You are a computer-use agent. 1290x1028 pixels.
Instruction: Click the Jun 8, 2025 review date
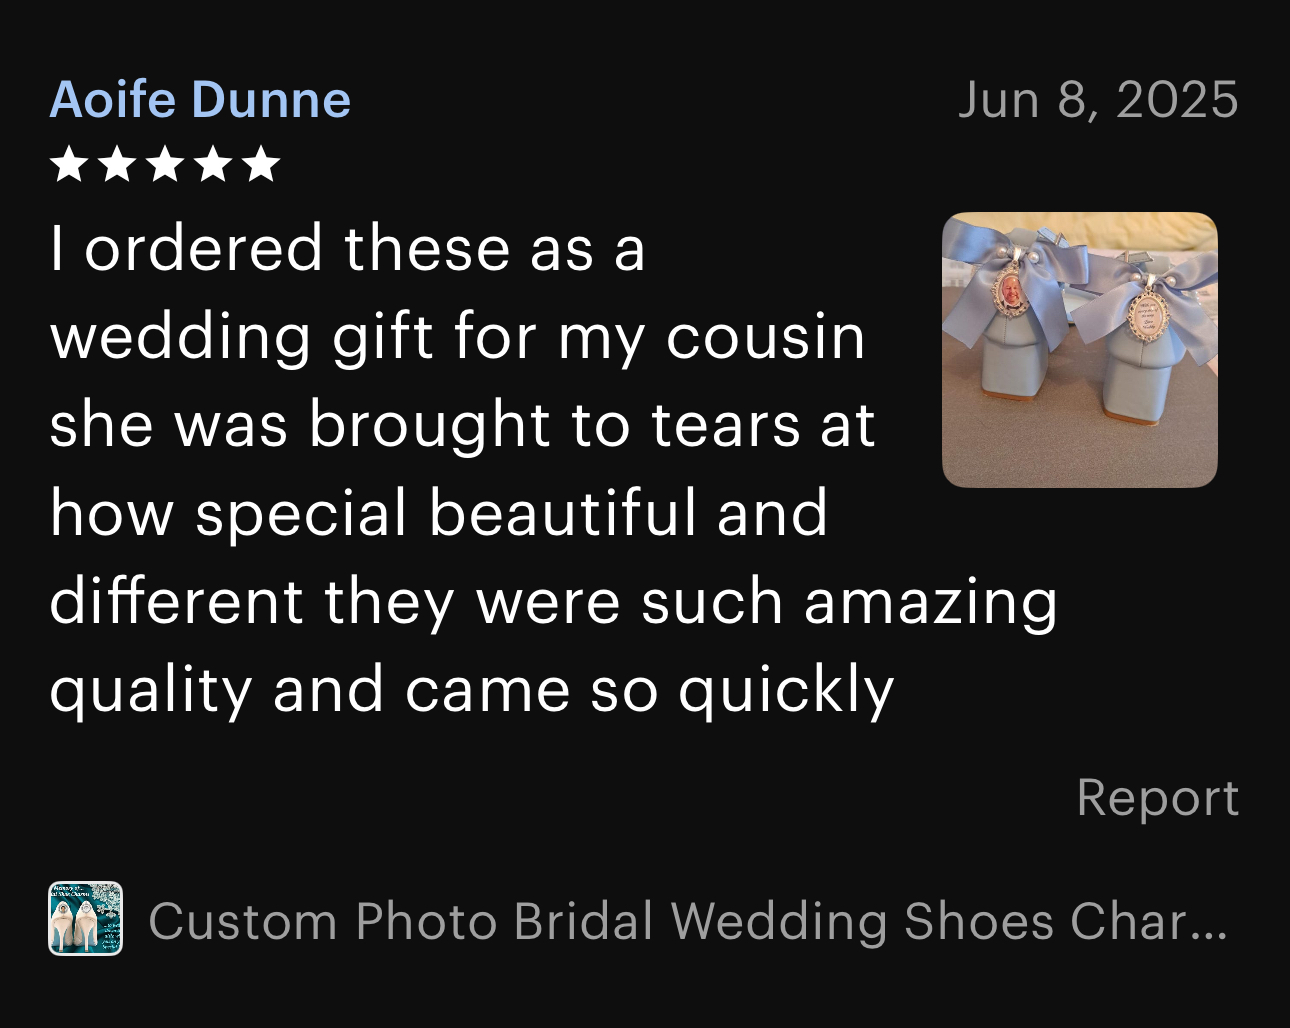pos(1098,100)
